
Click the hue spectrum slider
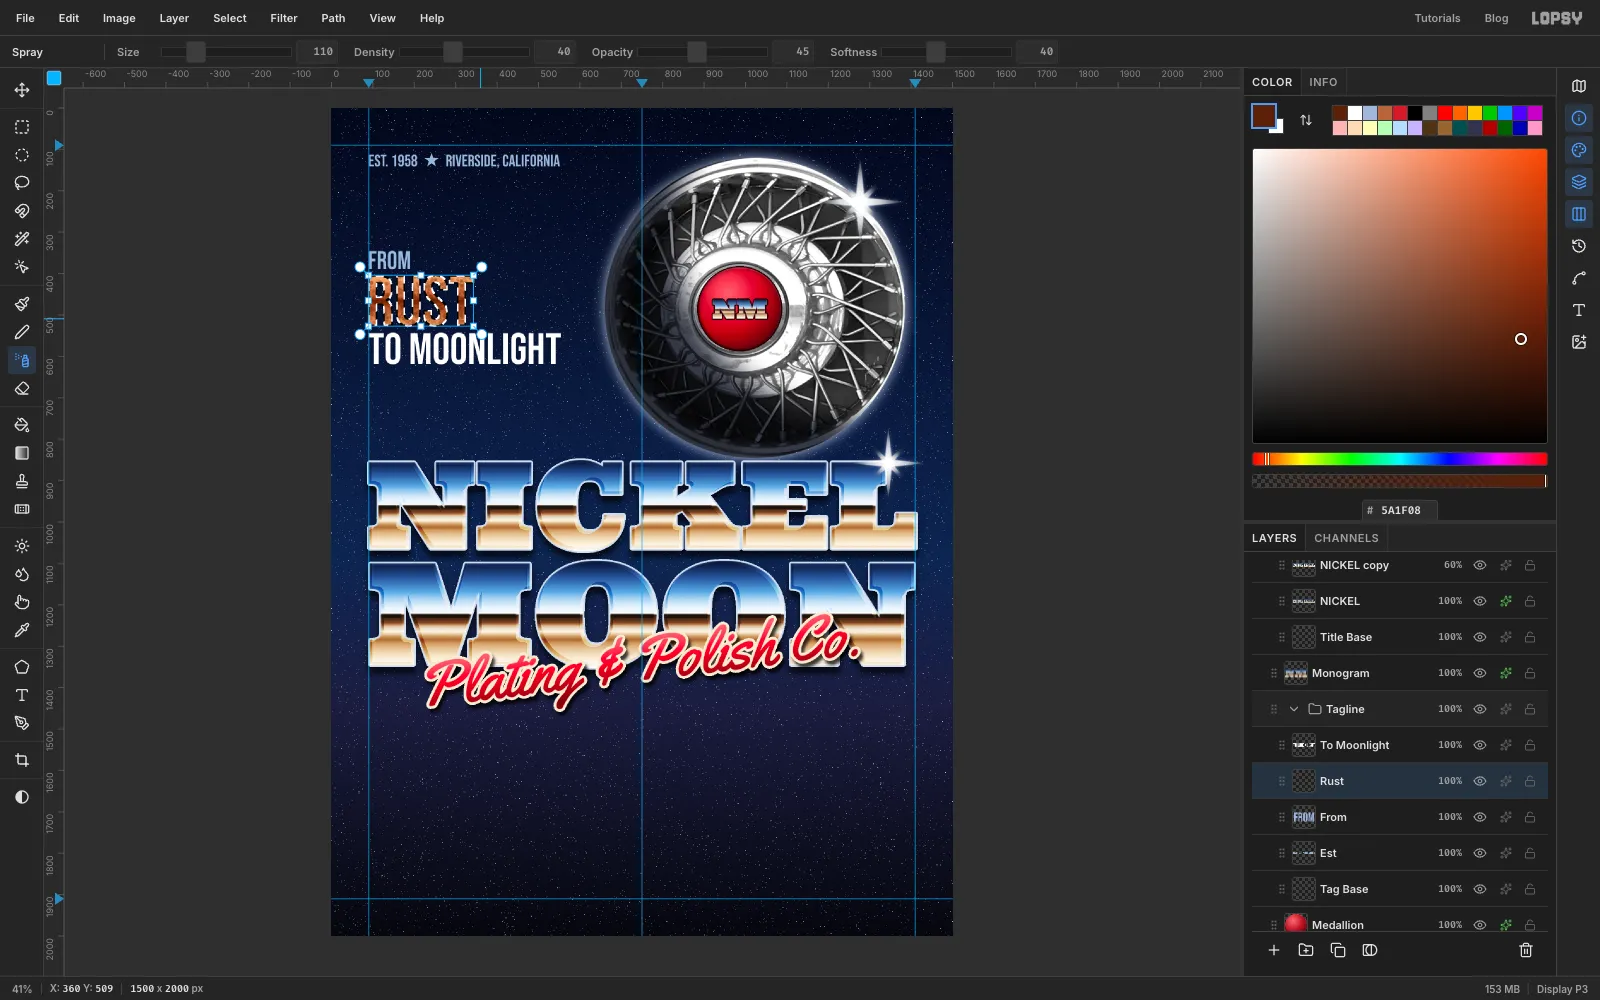coord(1400,459)
